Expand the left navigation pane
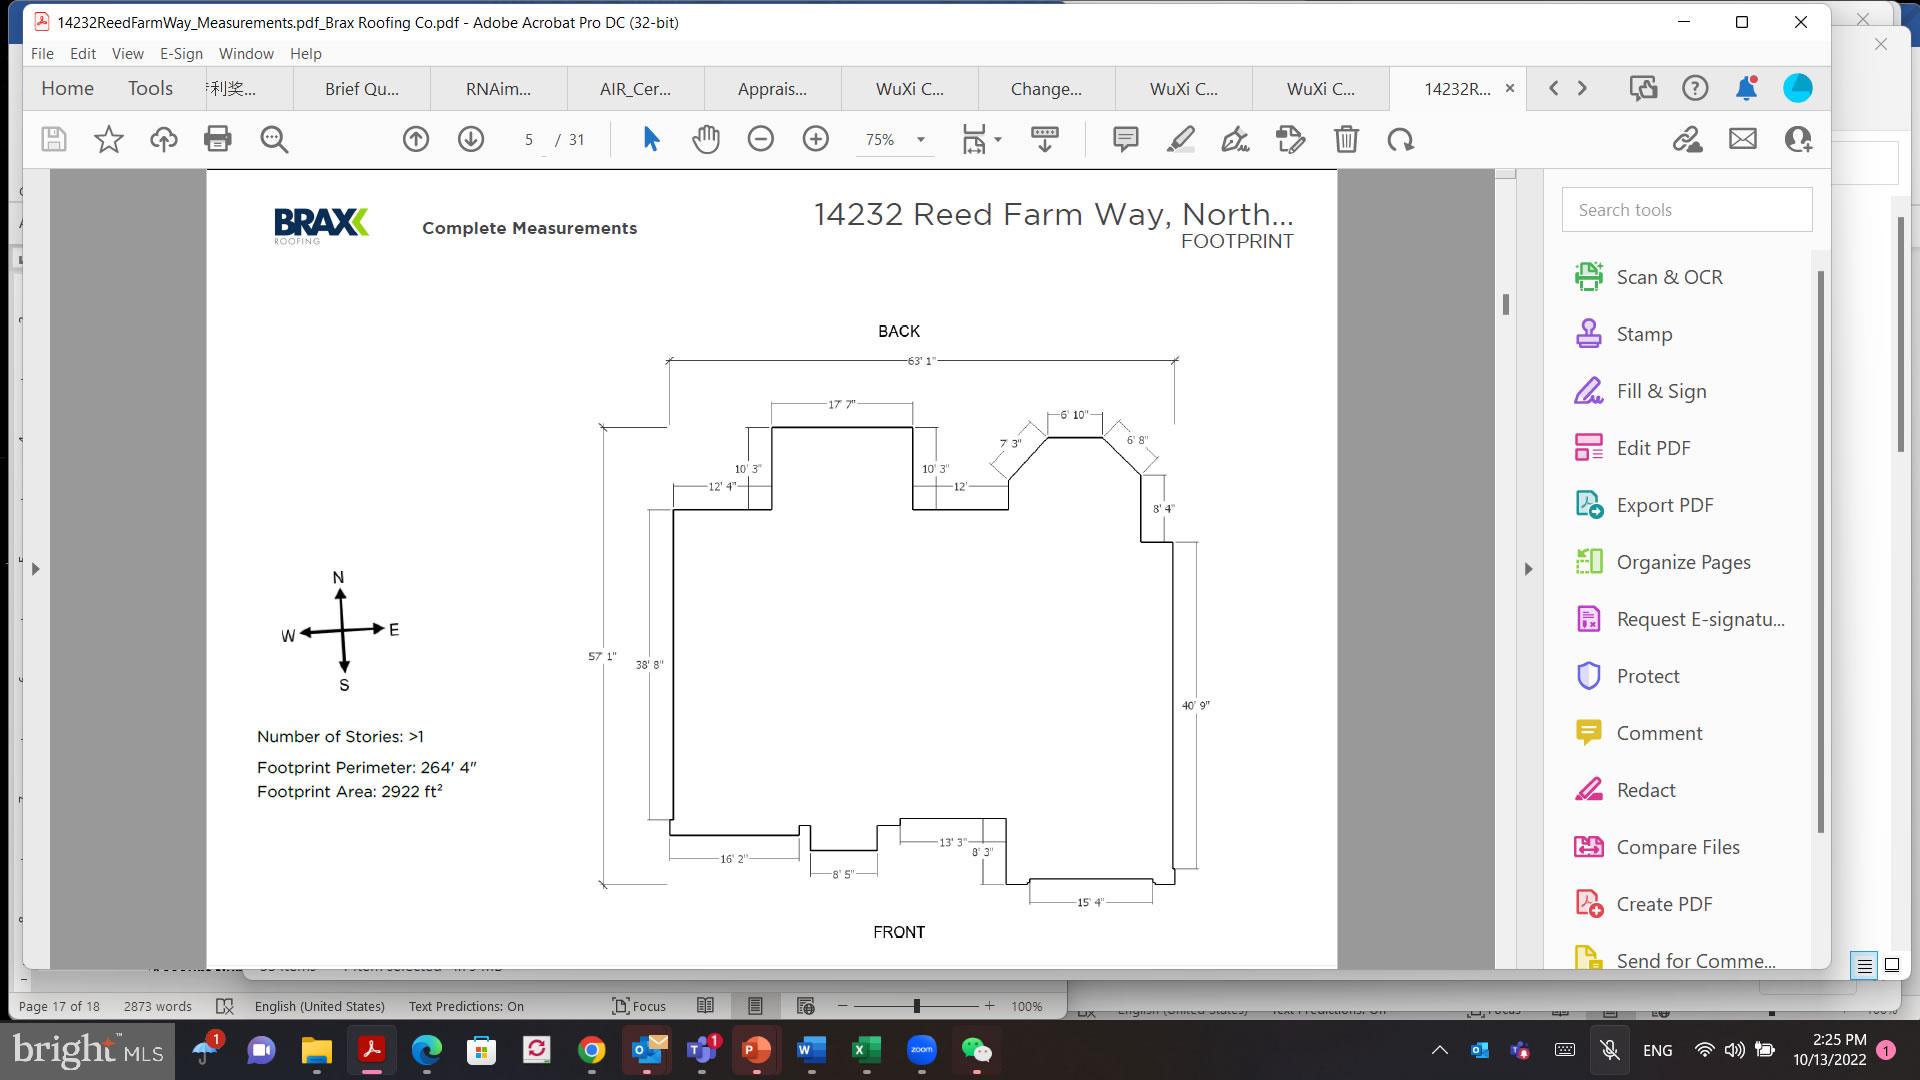The height and width of the screenshot is (1080, 1920). pos(35,569)
